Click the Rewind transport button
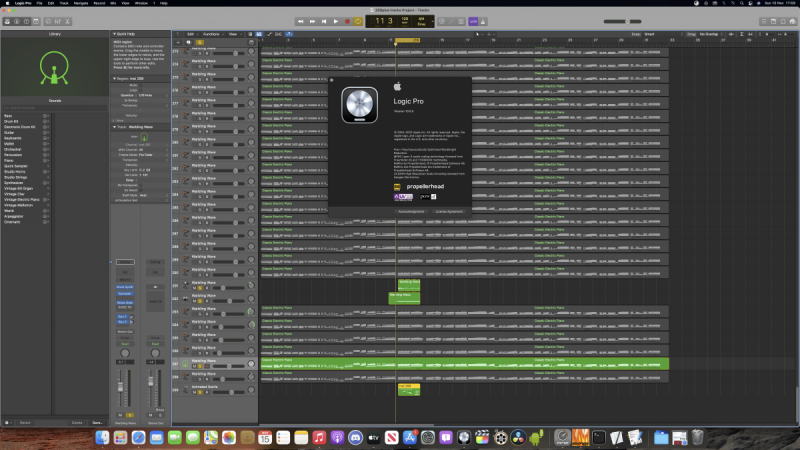This screenshot has width=800, height=450. point(302,20)
